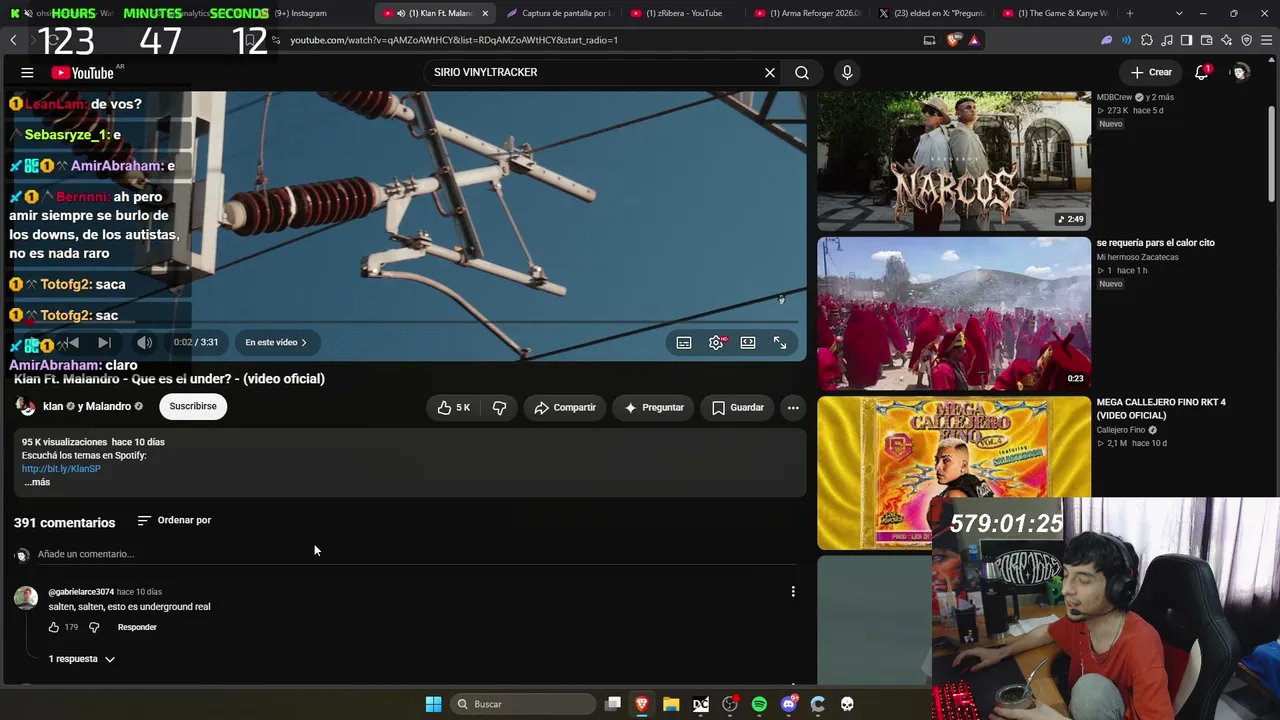1280x720 pixels.
Task: Click the Preguntar button
Action: (654, 407)
